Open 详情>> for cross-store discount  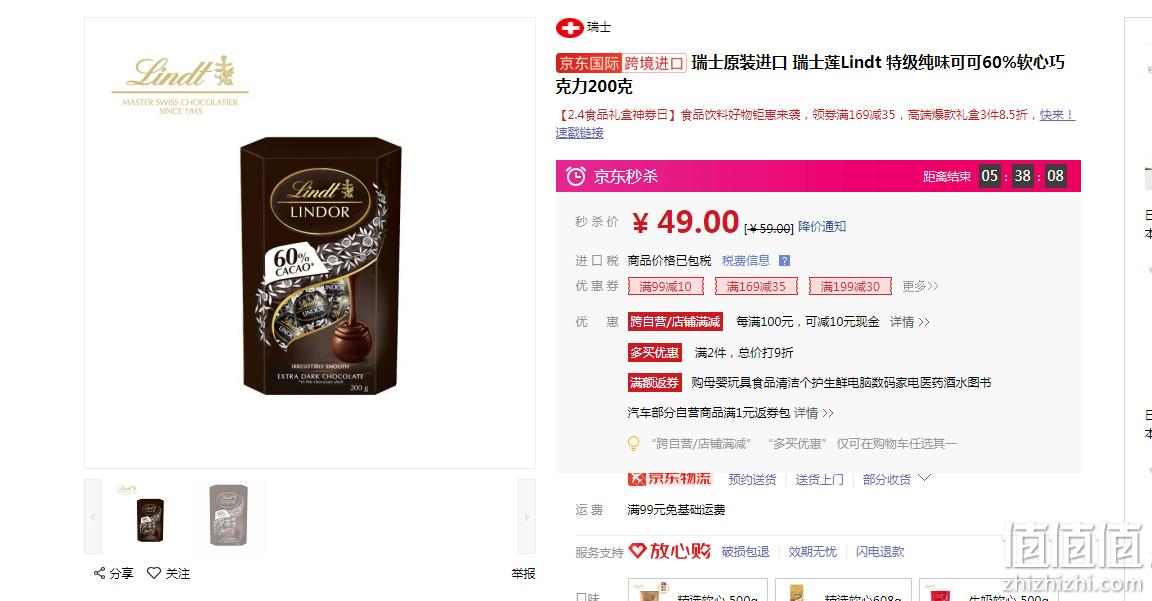(910, 322)
